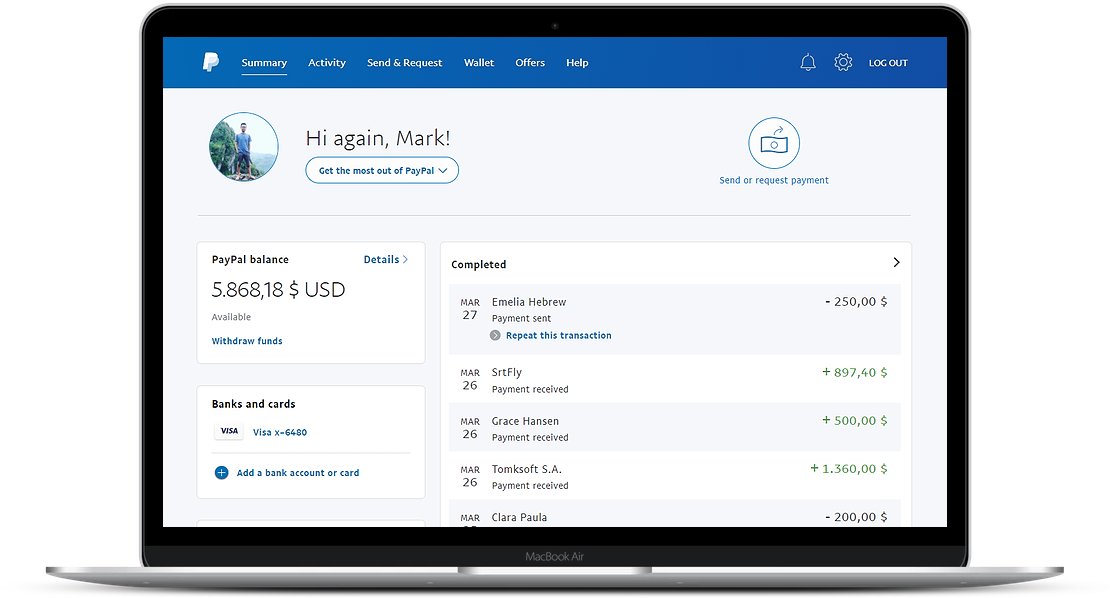Screen dimensions: 1110x598
Task: Open Visa x-6480 card link
Action: click(x=280, y=432)
